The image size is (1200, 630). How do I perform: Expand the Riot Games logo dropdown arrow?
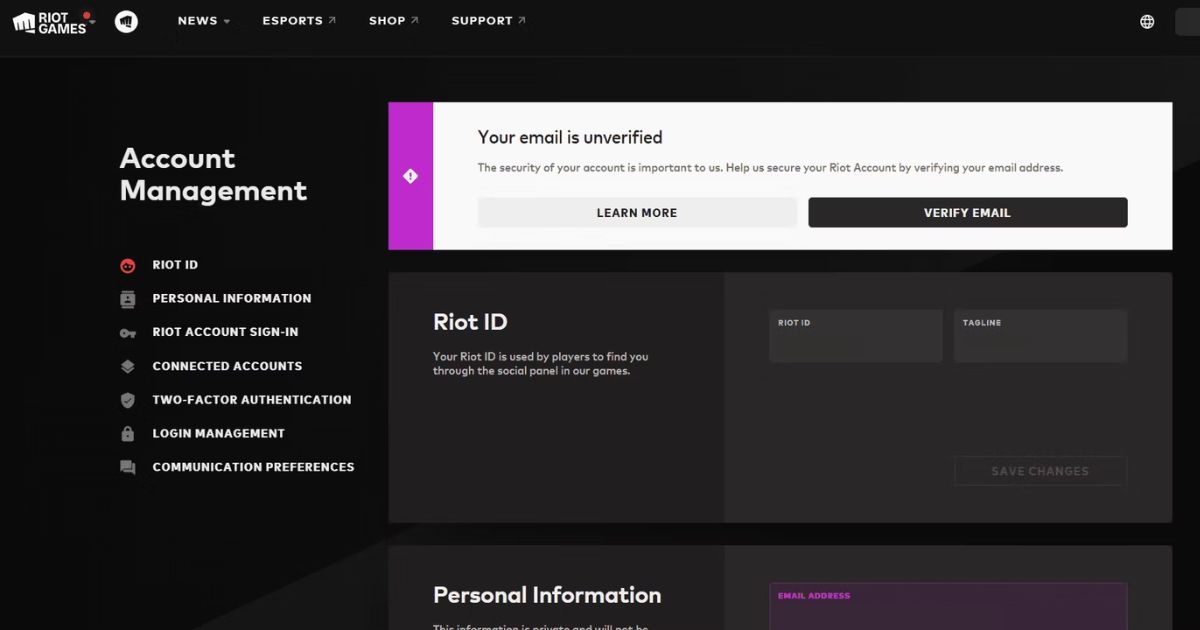pos(92,21)
